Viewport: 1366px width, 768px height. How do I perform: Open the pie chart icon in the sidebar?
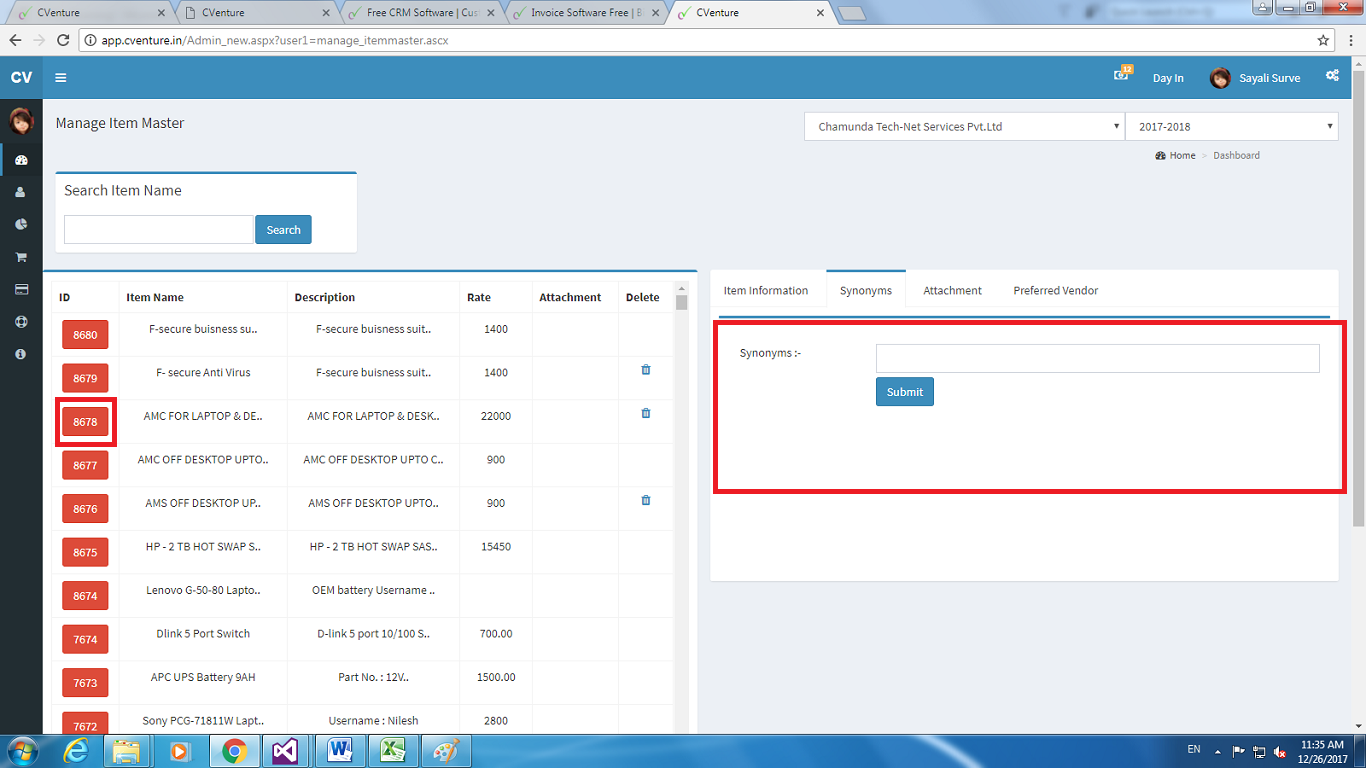[21, 224]
